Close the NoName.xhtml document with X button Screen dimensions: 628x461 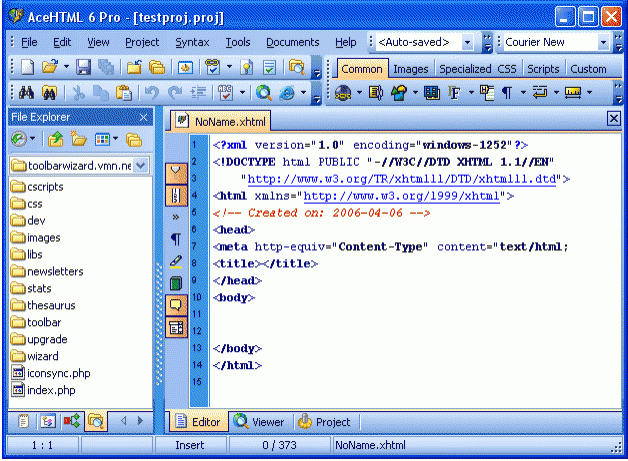614,119
